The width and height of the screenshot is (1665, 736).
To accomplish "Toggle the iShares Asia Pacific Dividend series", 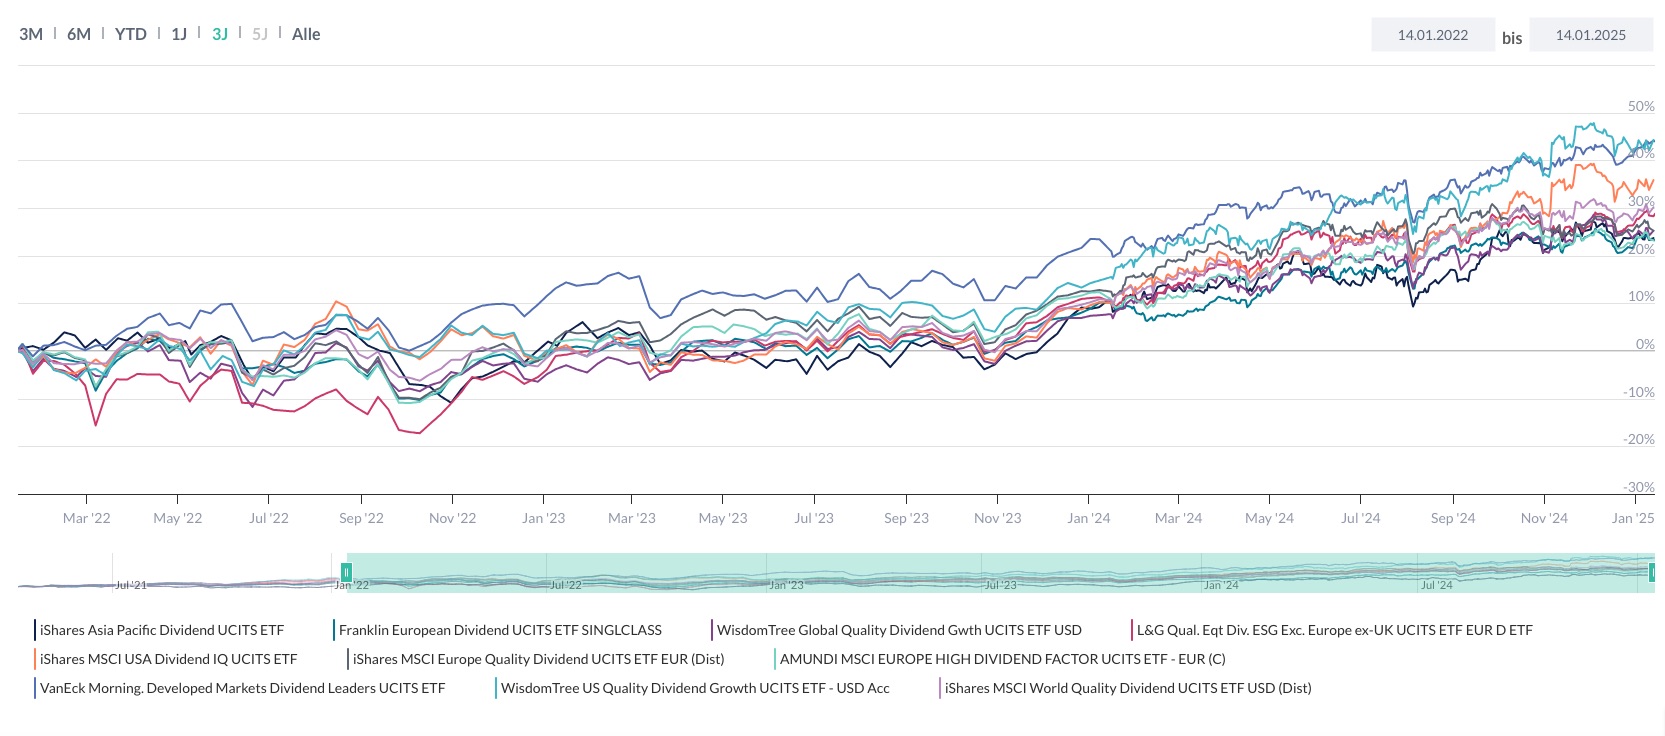I will [x=160, y=630].
